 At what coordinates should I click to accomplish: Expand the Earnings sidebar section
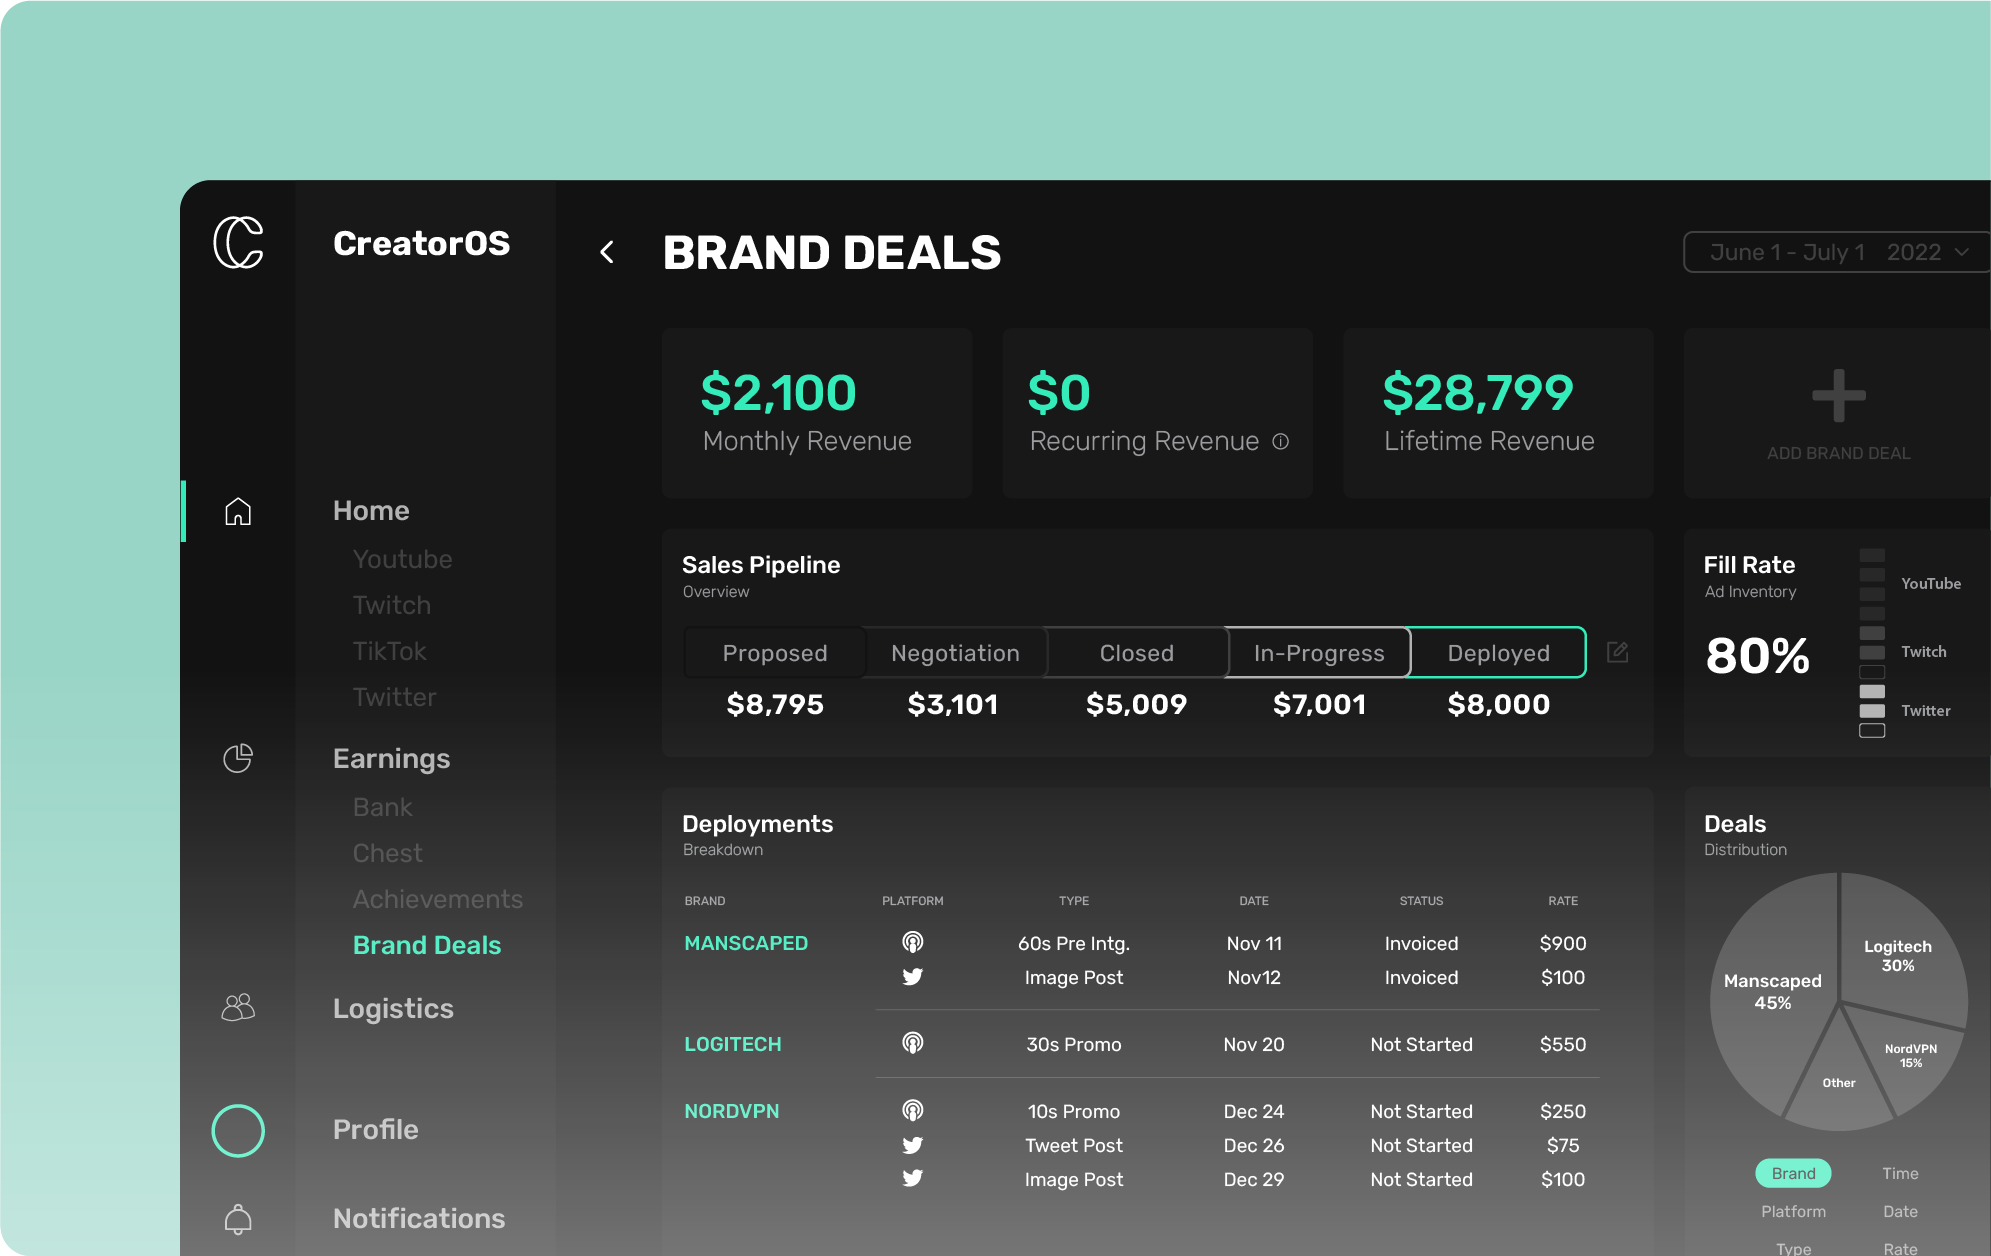pyautogui.click(x=391, y=758)
